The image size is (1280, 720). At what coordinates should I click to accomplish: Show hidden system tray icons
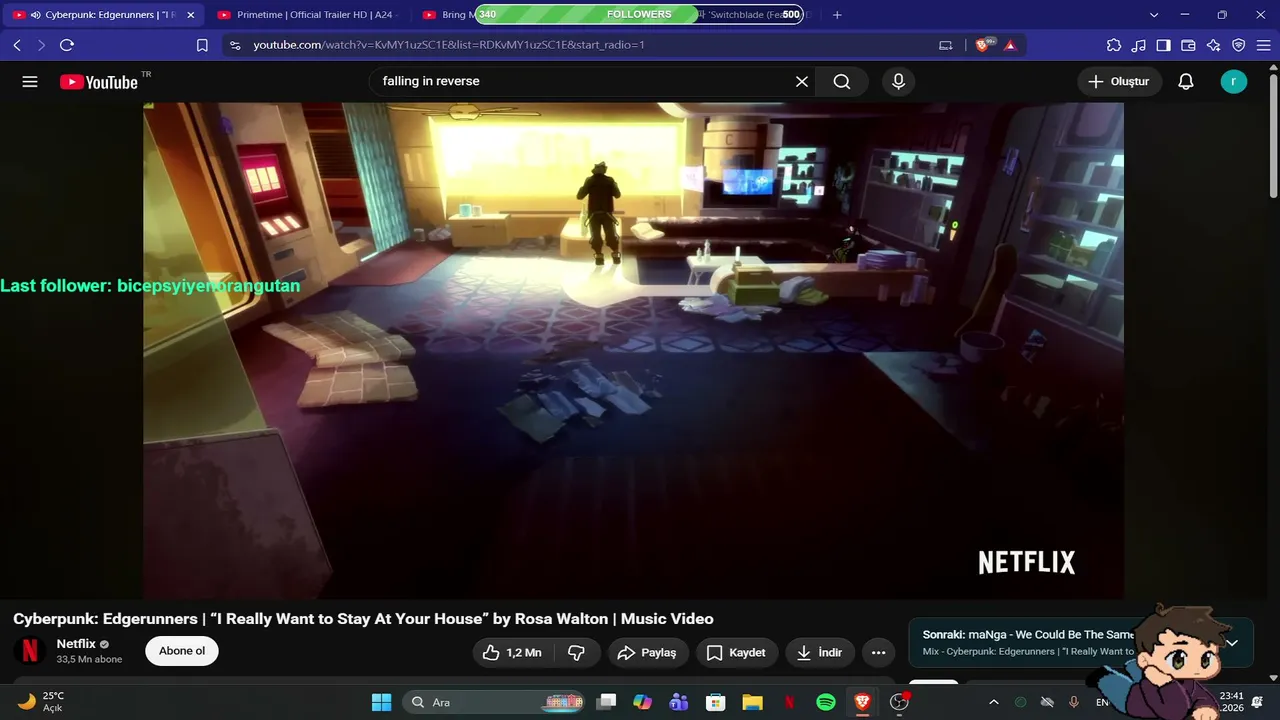coord(993,702)
